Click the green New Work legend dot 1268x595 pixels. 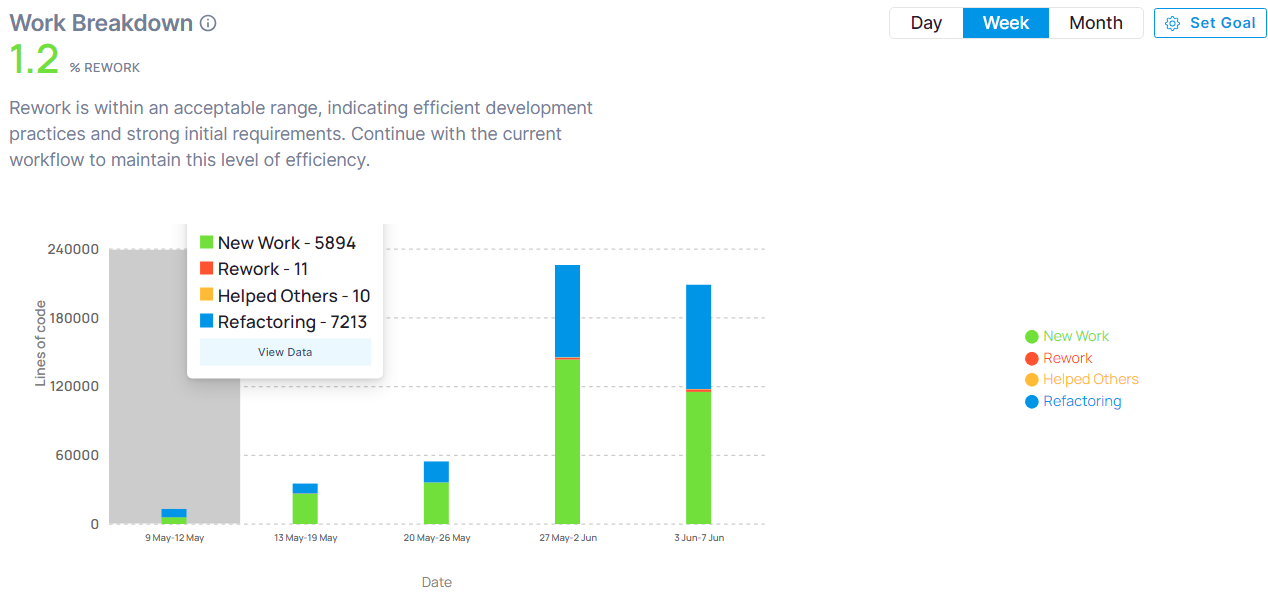coord(1032,337)
